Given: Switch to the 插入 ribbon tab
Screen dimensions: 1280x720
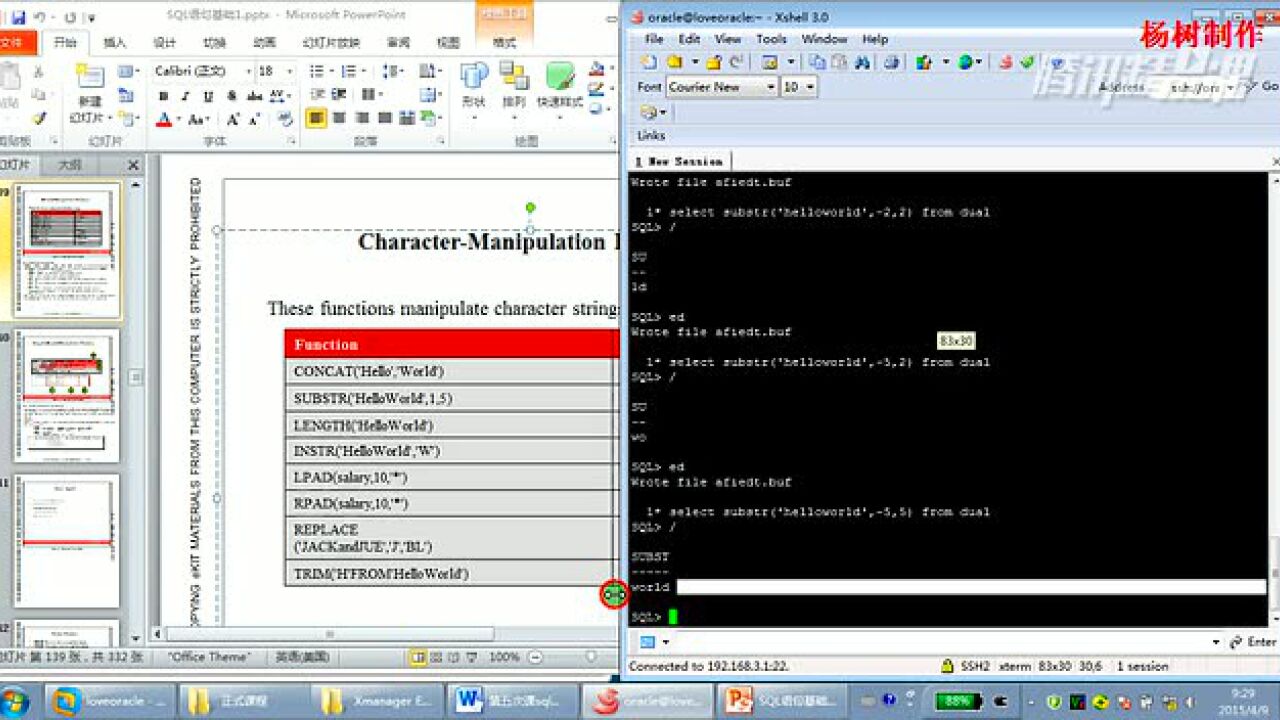Looking at the screenshot, I should pyautogui.click(x=115, y=43).
